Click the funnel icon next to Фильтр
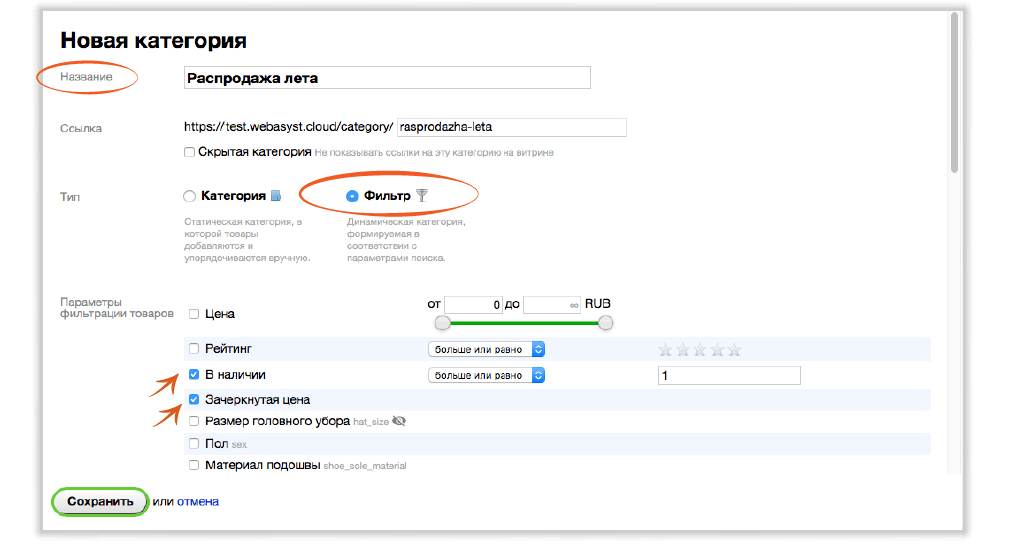Image resolution: width=1010 pixels, height=550 pixels. click(x=422, y=196)
